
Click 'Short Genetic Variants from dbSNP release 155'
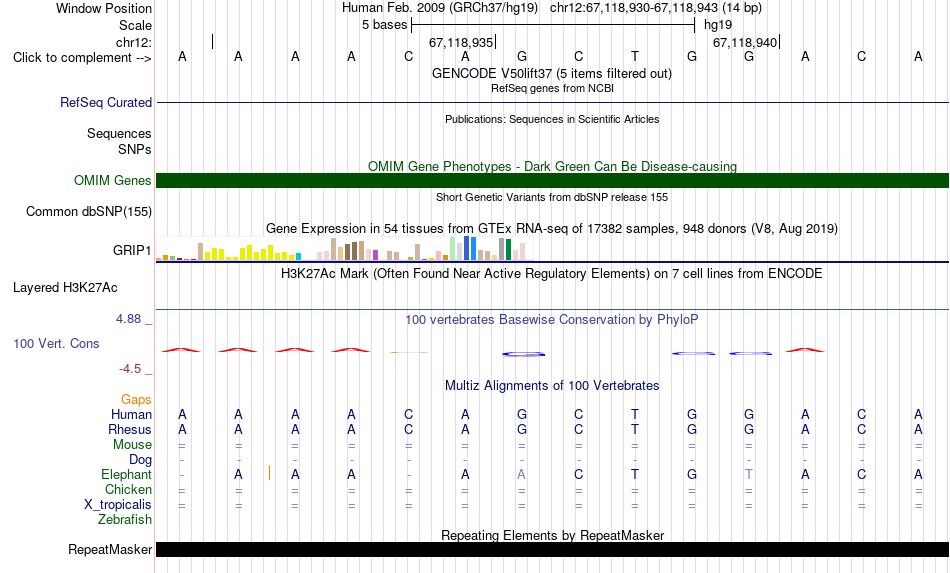click(x=552, y=197)
